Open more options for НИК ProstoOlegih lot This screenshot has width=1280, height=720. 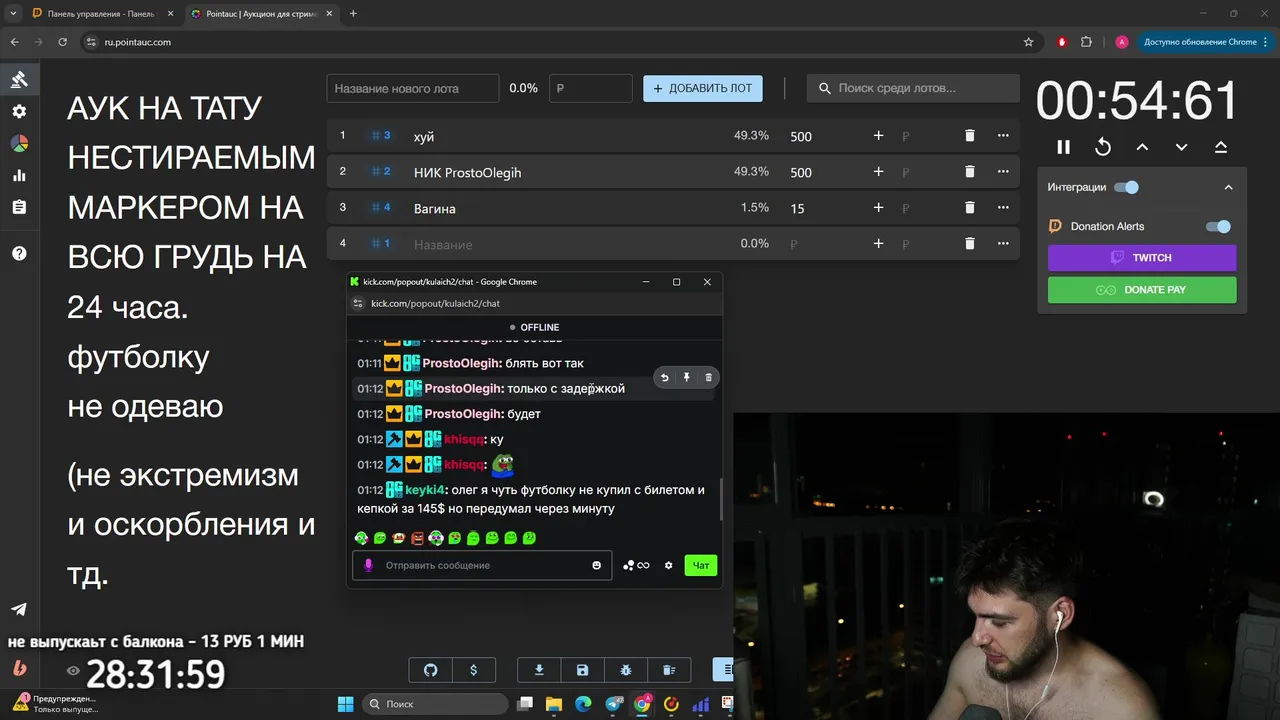pyautogui.click(x=1003, y=172)
